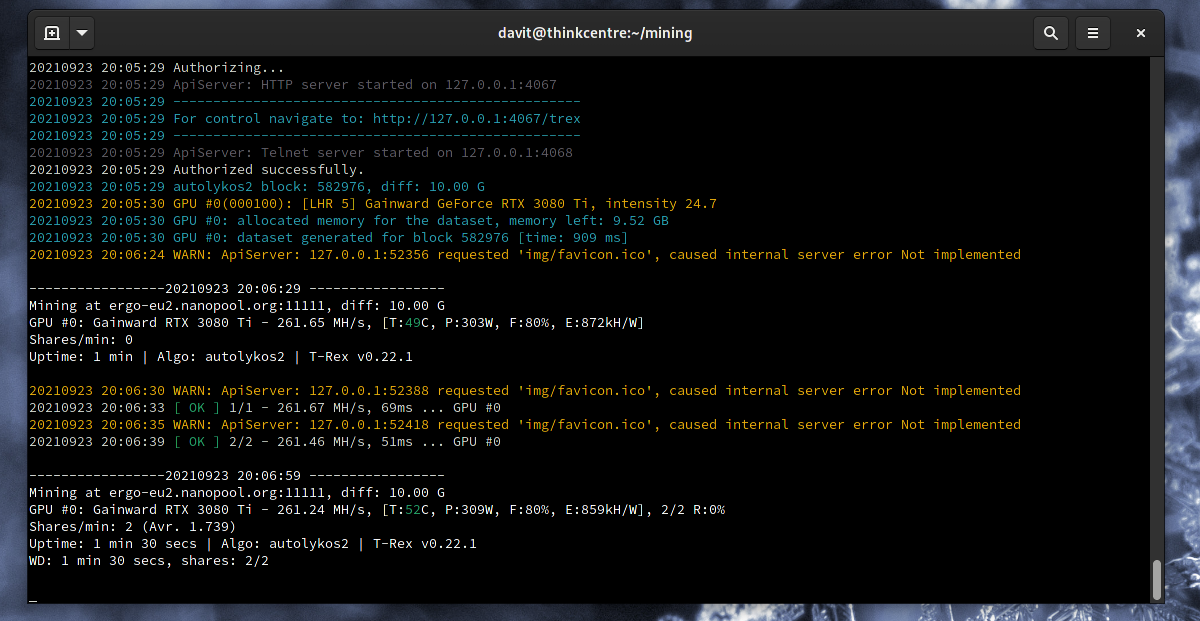Screen dimensions: 1200x621
Task: Click the plus-in-terminal icon at top left
Action: click(51, 33)
